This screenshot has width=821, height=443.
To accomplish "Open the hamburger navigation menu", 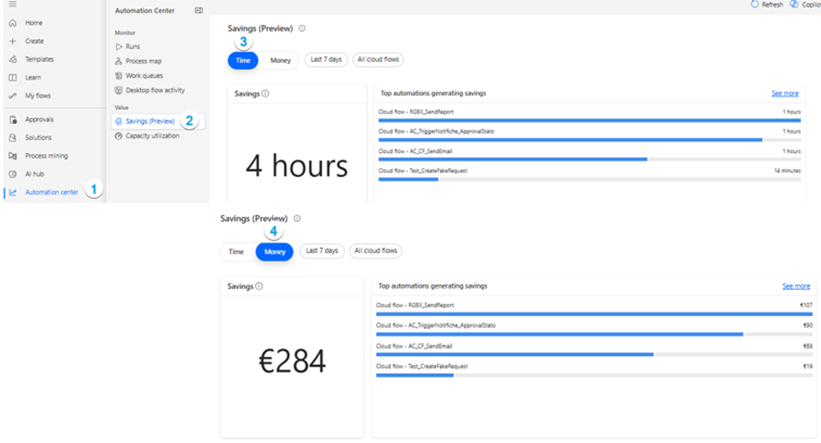I will tap(12, 6).
